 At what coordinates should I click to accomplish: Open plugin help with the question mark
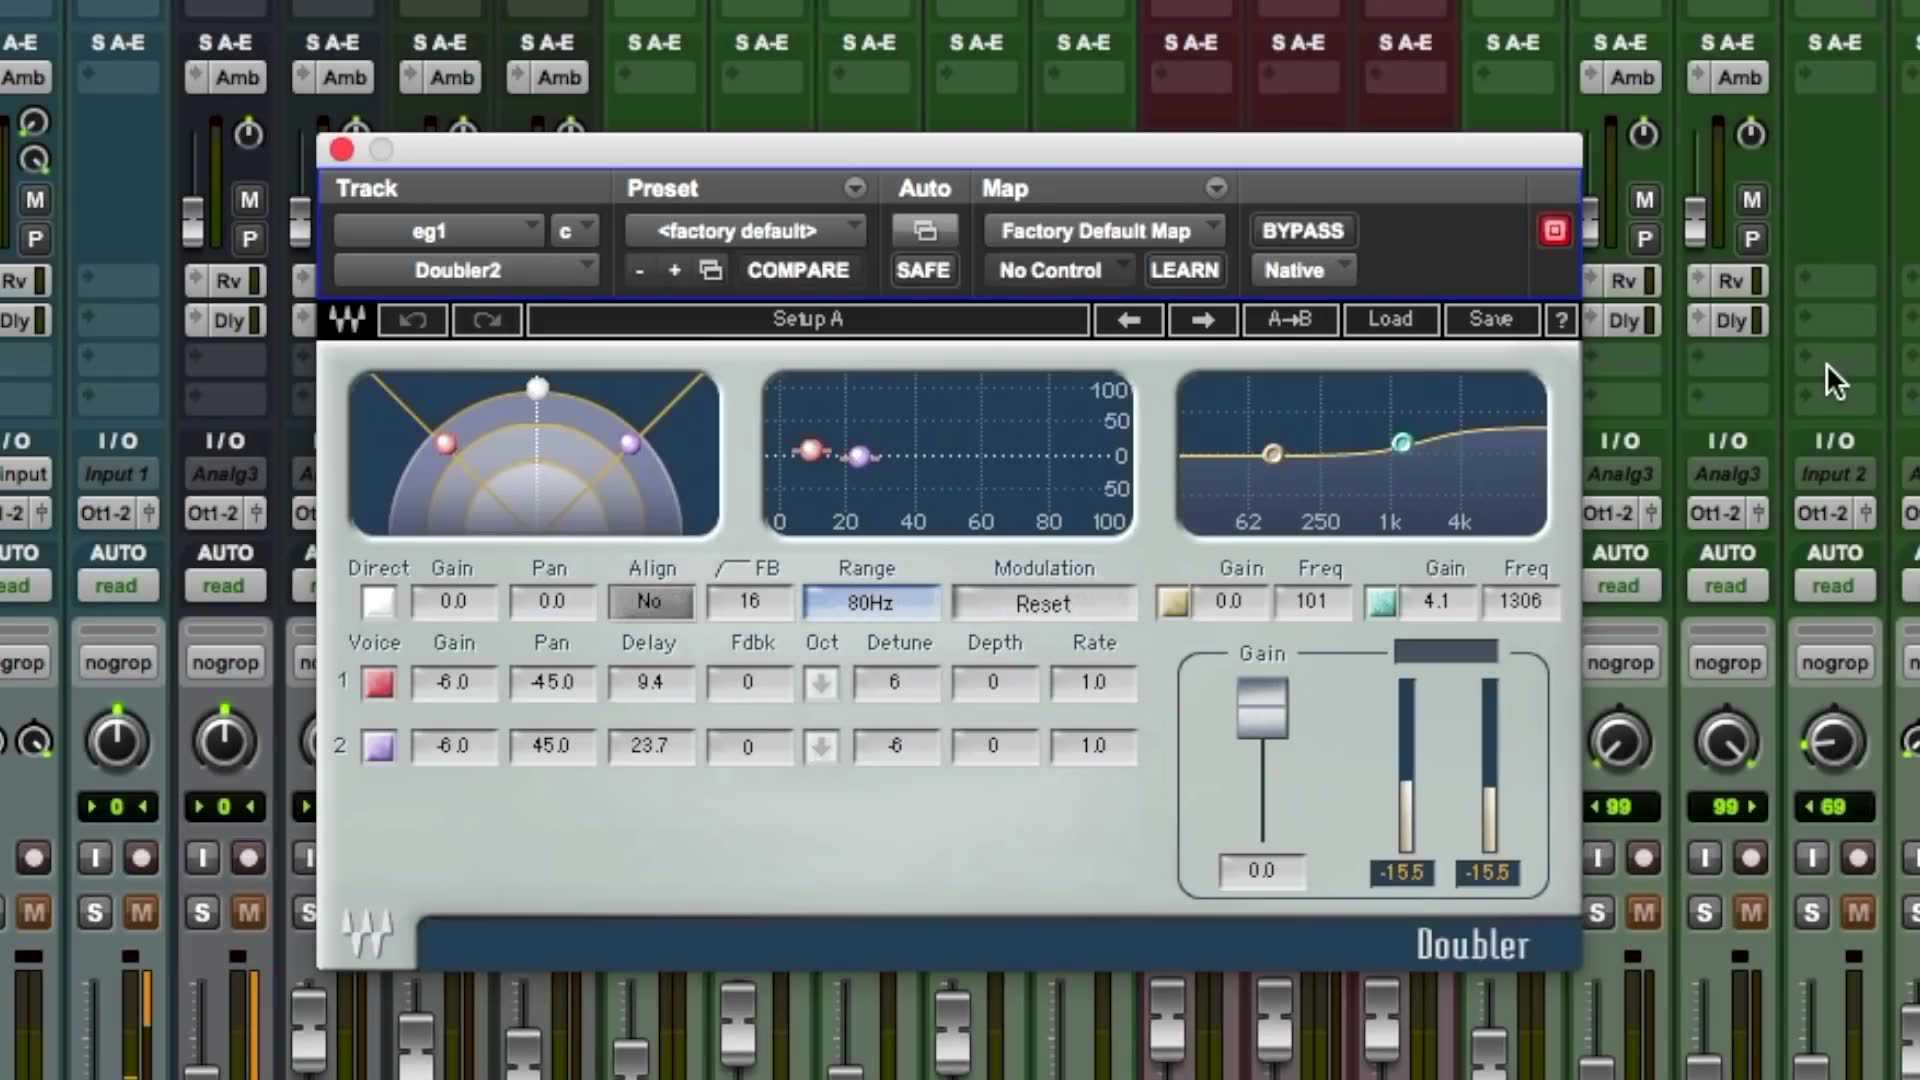(1560, 320)
